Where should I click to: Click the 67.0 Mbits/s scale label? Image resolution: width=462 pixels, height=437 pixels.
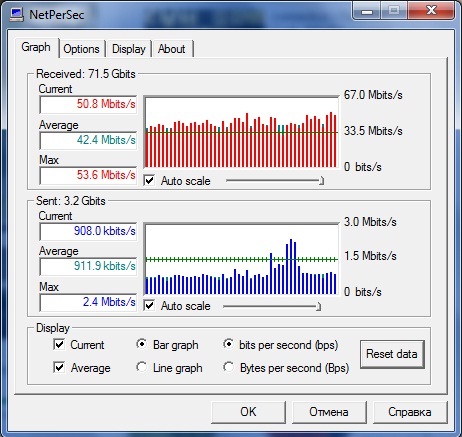click(373, 95)
